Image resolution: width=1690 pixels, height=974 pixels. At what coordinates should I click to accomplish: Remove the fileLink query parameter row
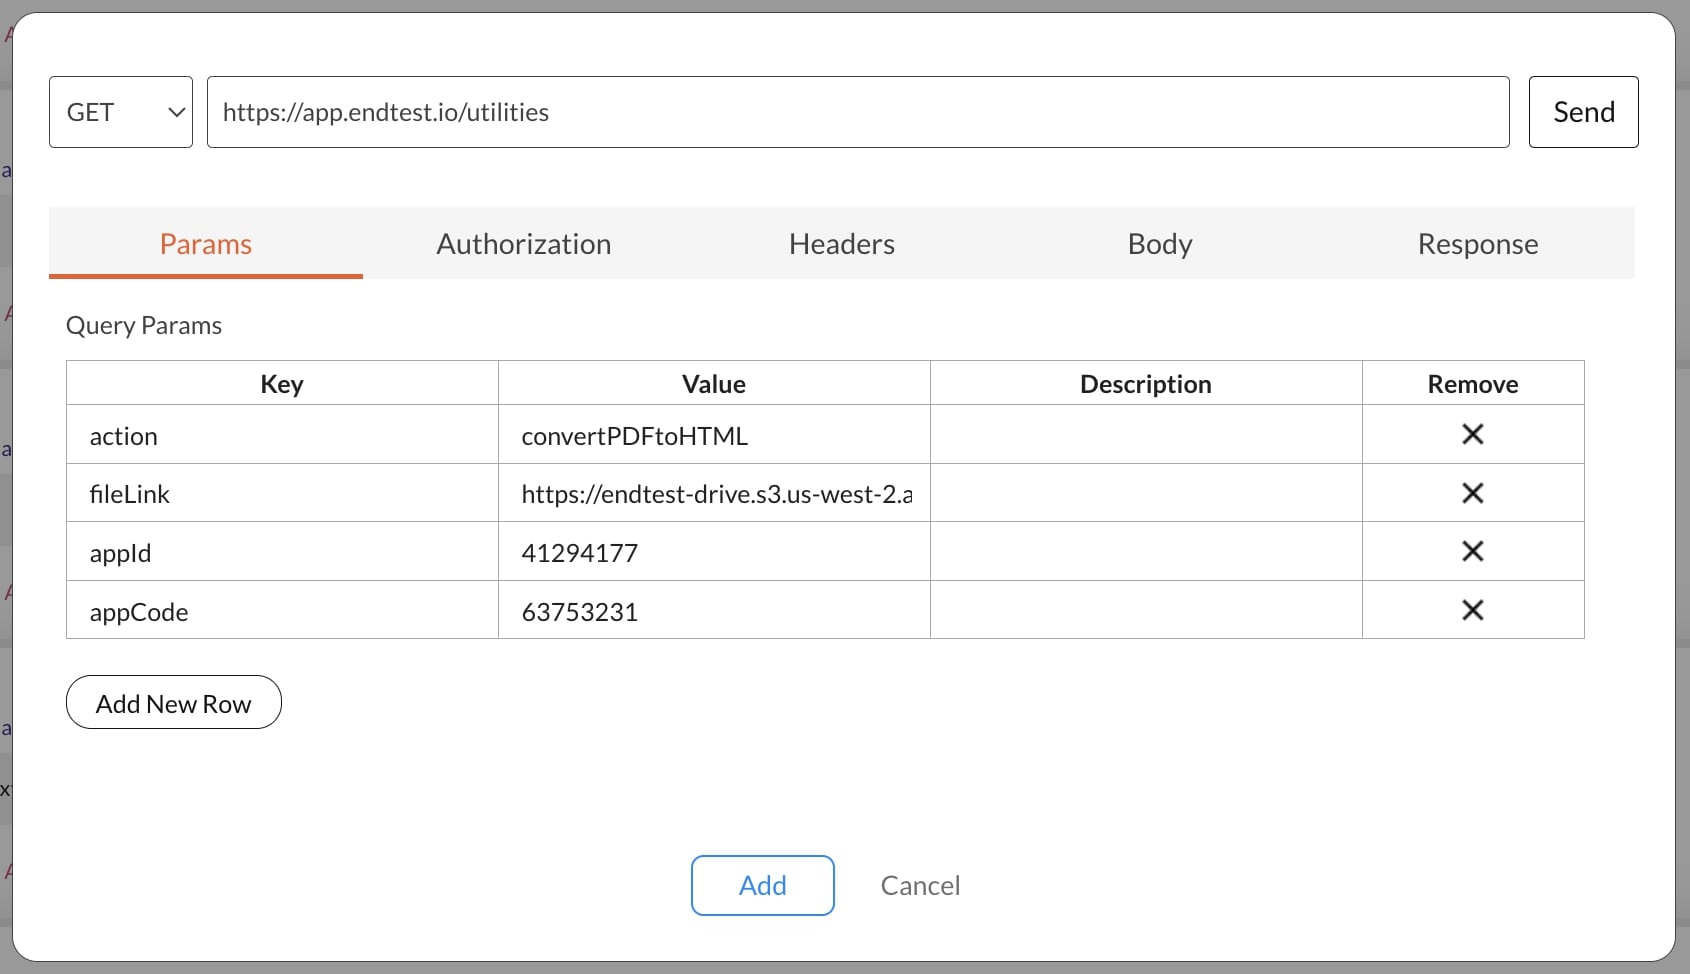point(1473,493)
